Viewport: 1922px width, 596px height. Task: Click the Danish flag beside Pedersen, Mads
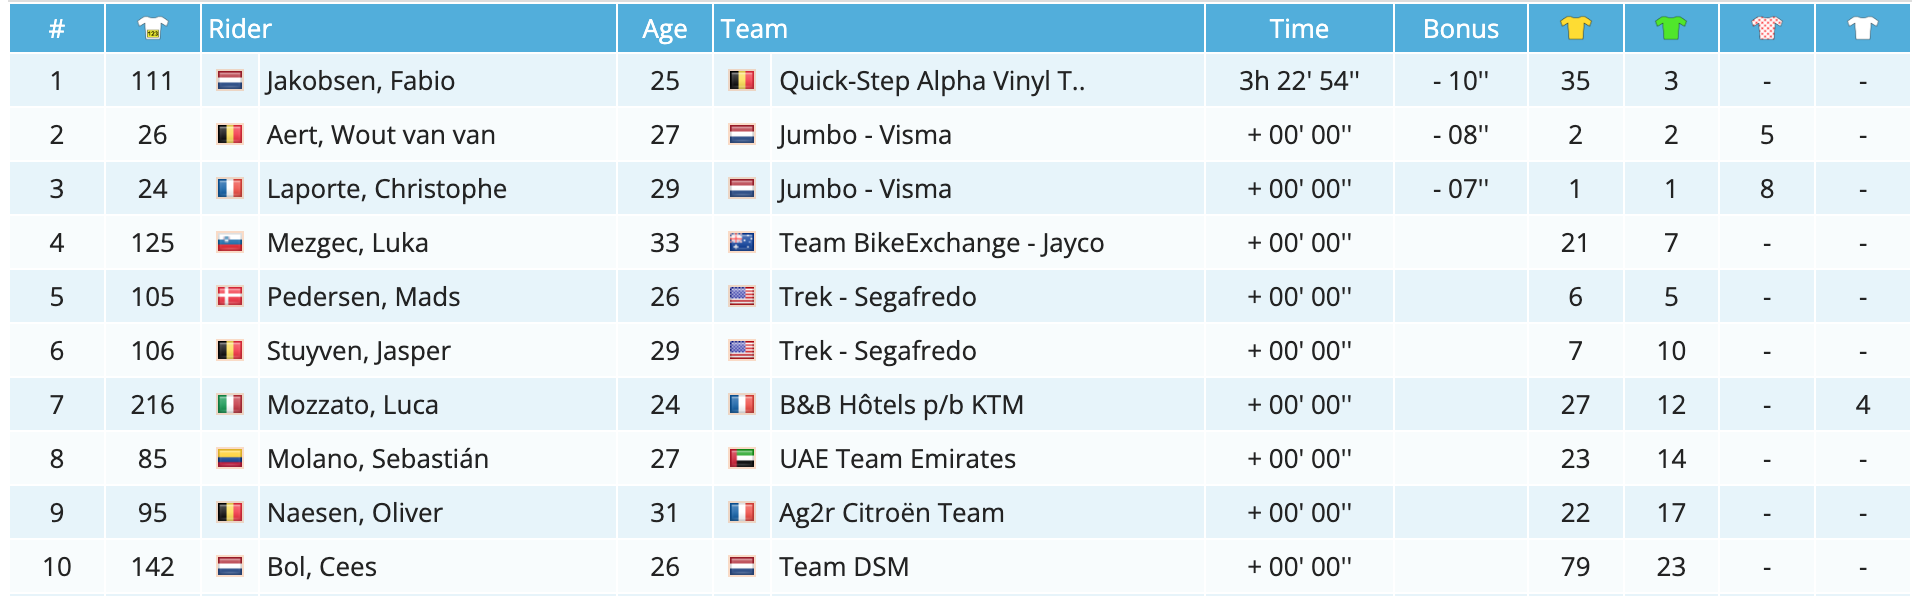tap(230, 297)
